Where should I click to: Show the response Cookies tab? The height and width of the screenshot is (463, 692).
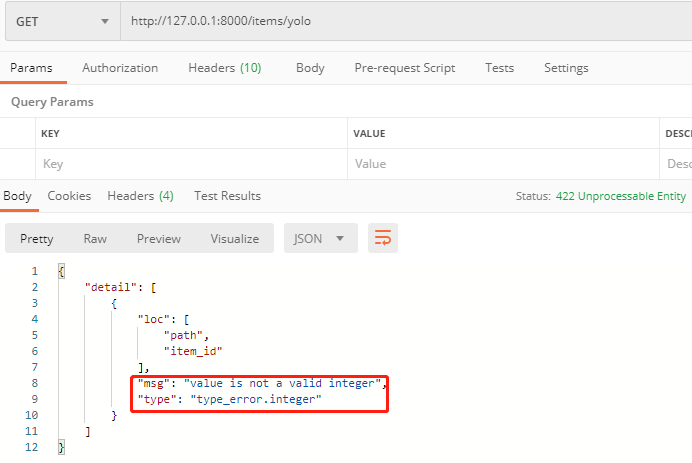click(69, 196)
